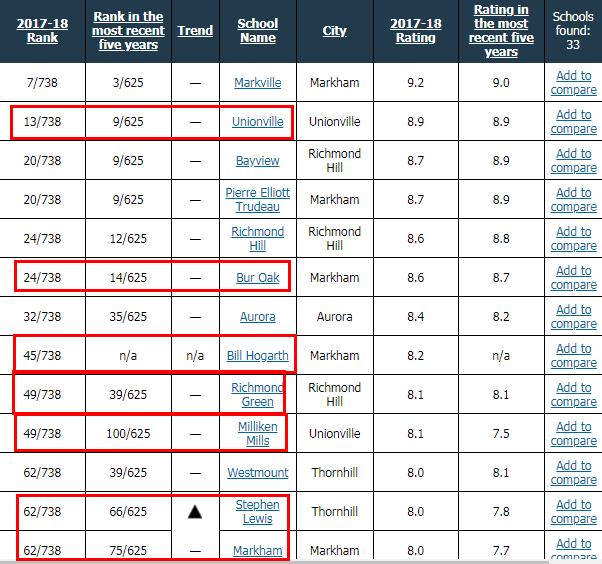602x564 pixels.
Task: Click the 2017-18 Rating column header
Action: pos(415,30)
